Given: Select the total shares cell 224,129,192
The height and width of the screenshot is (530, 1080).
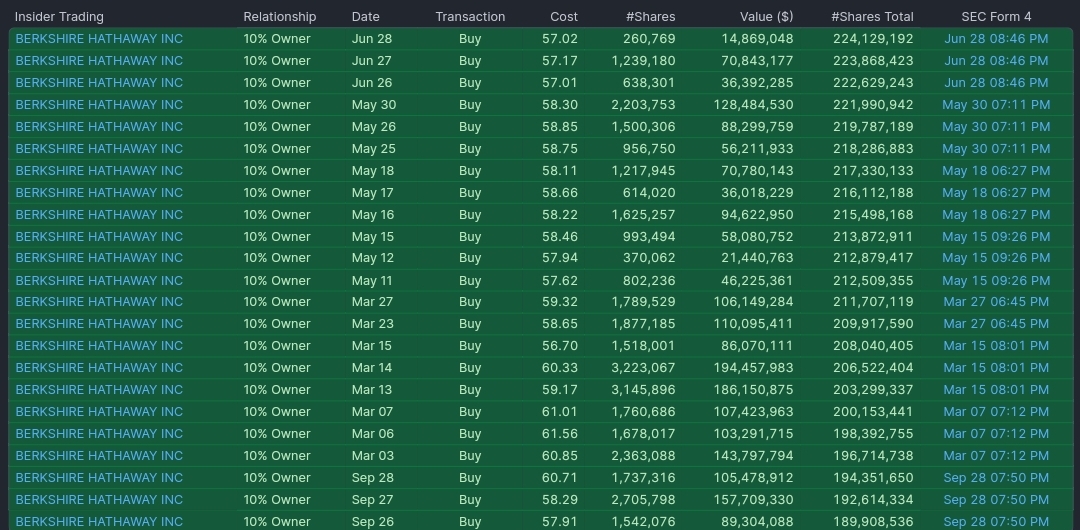Looking at the screenshot, I should [x=873, y=39].
